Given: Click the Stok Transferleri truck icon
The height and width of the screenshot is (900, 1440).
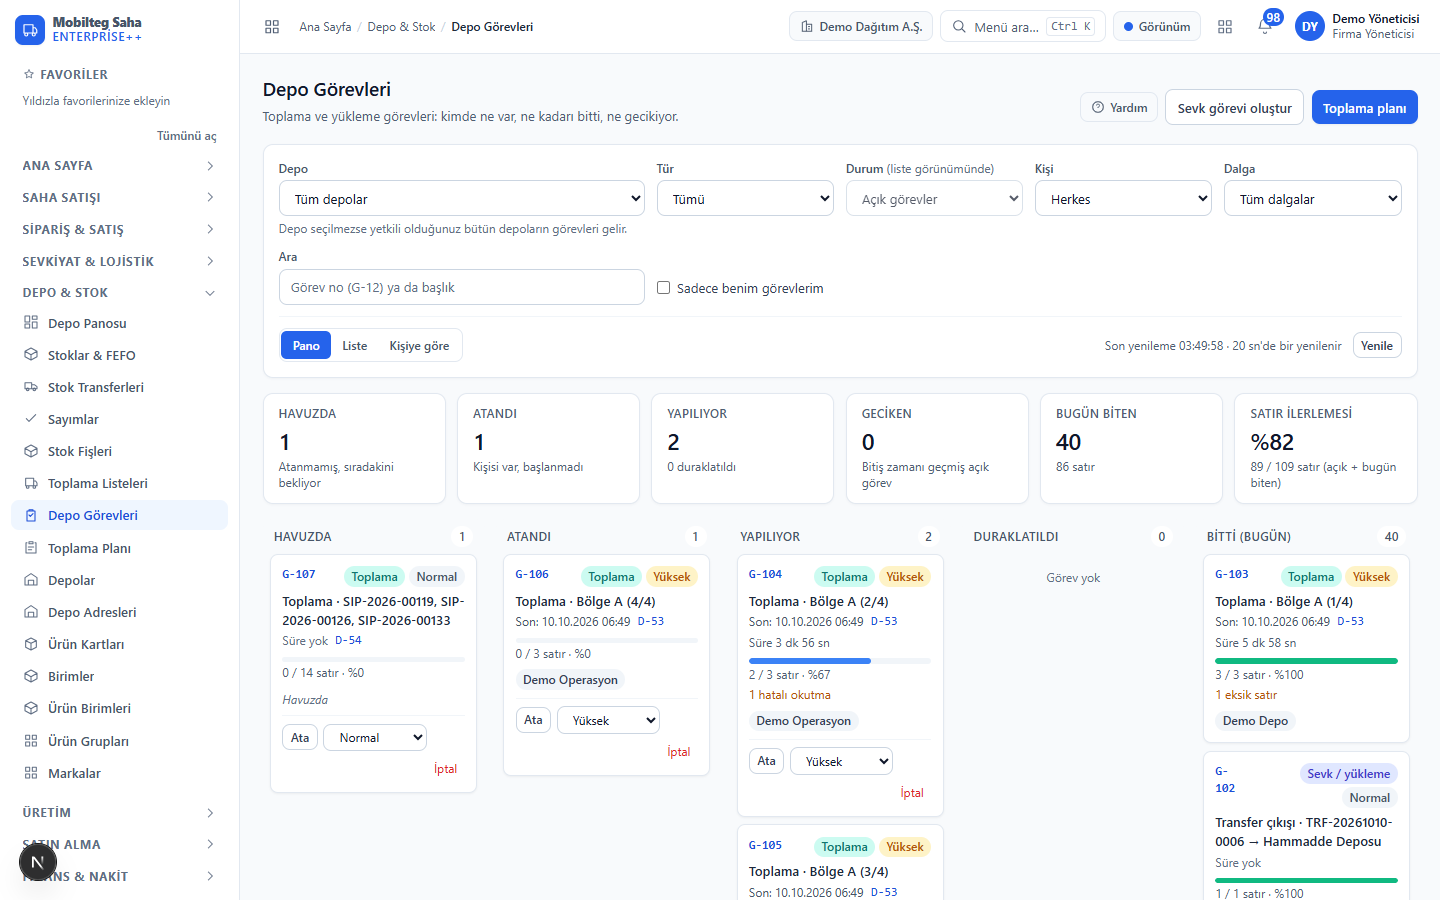Looking at the screenshot, I should [31, 387].
